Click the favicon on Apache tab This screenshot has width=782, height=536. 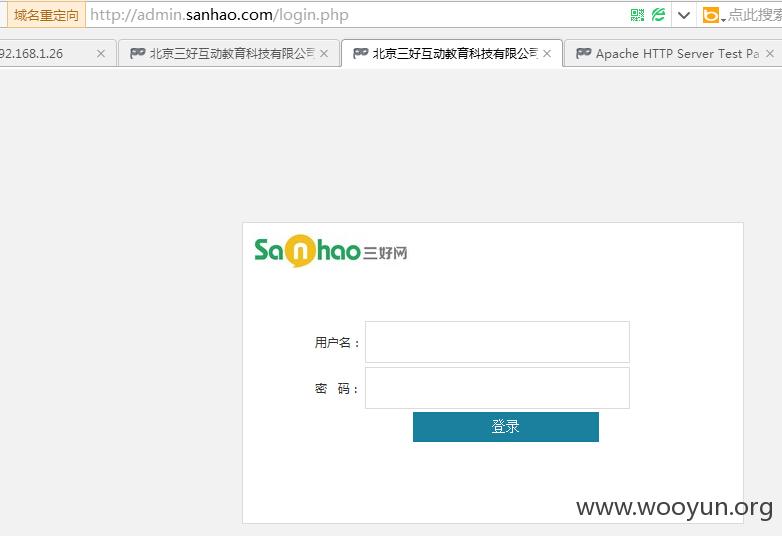click(584, 53)
